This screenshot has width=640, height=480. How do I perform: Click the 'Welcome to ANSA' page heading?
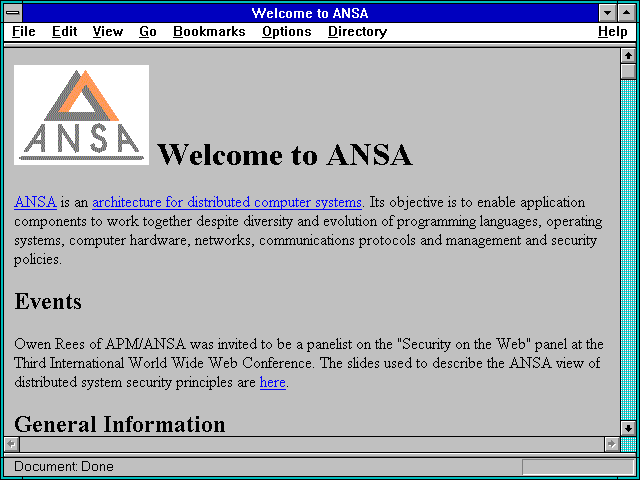pyautogui.click(x=284, y=155)
